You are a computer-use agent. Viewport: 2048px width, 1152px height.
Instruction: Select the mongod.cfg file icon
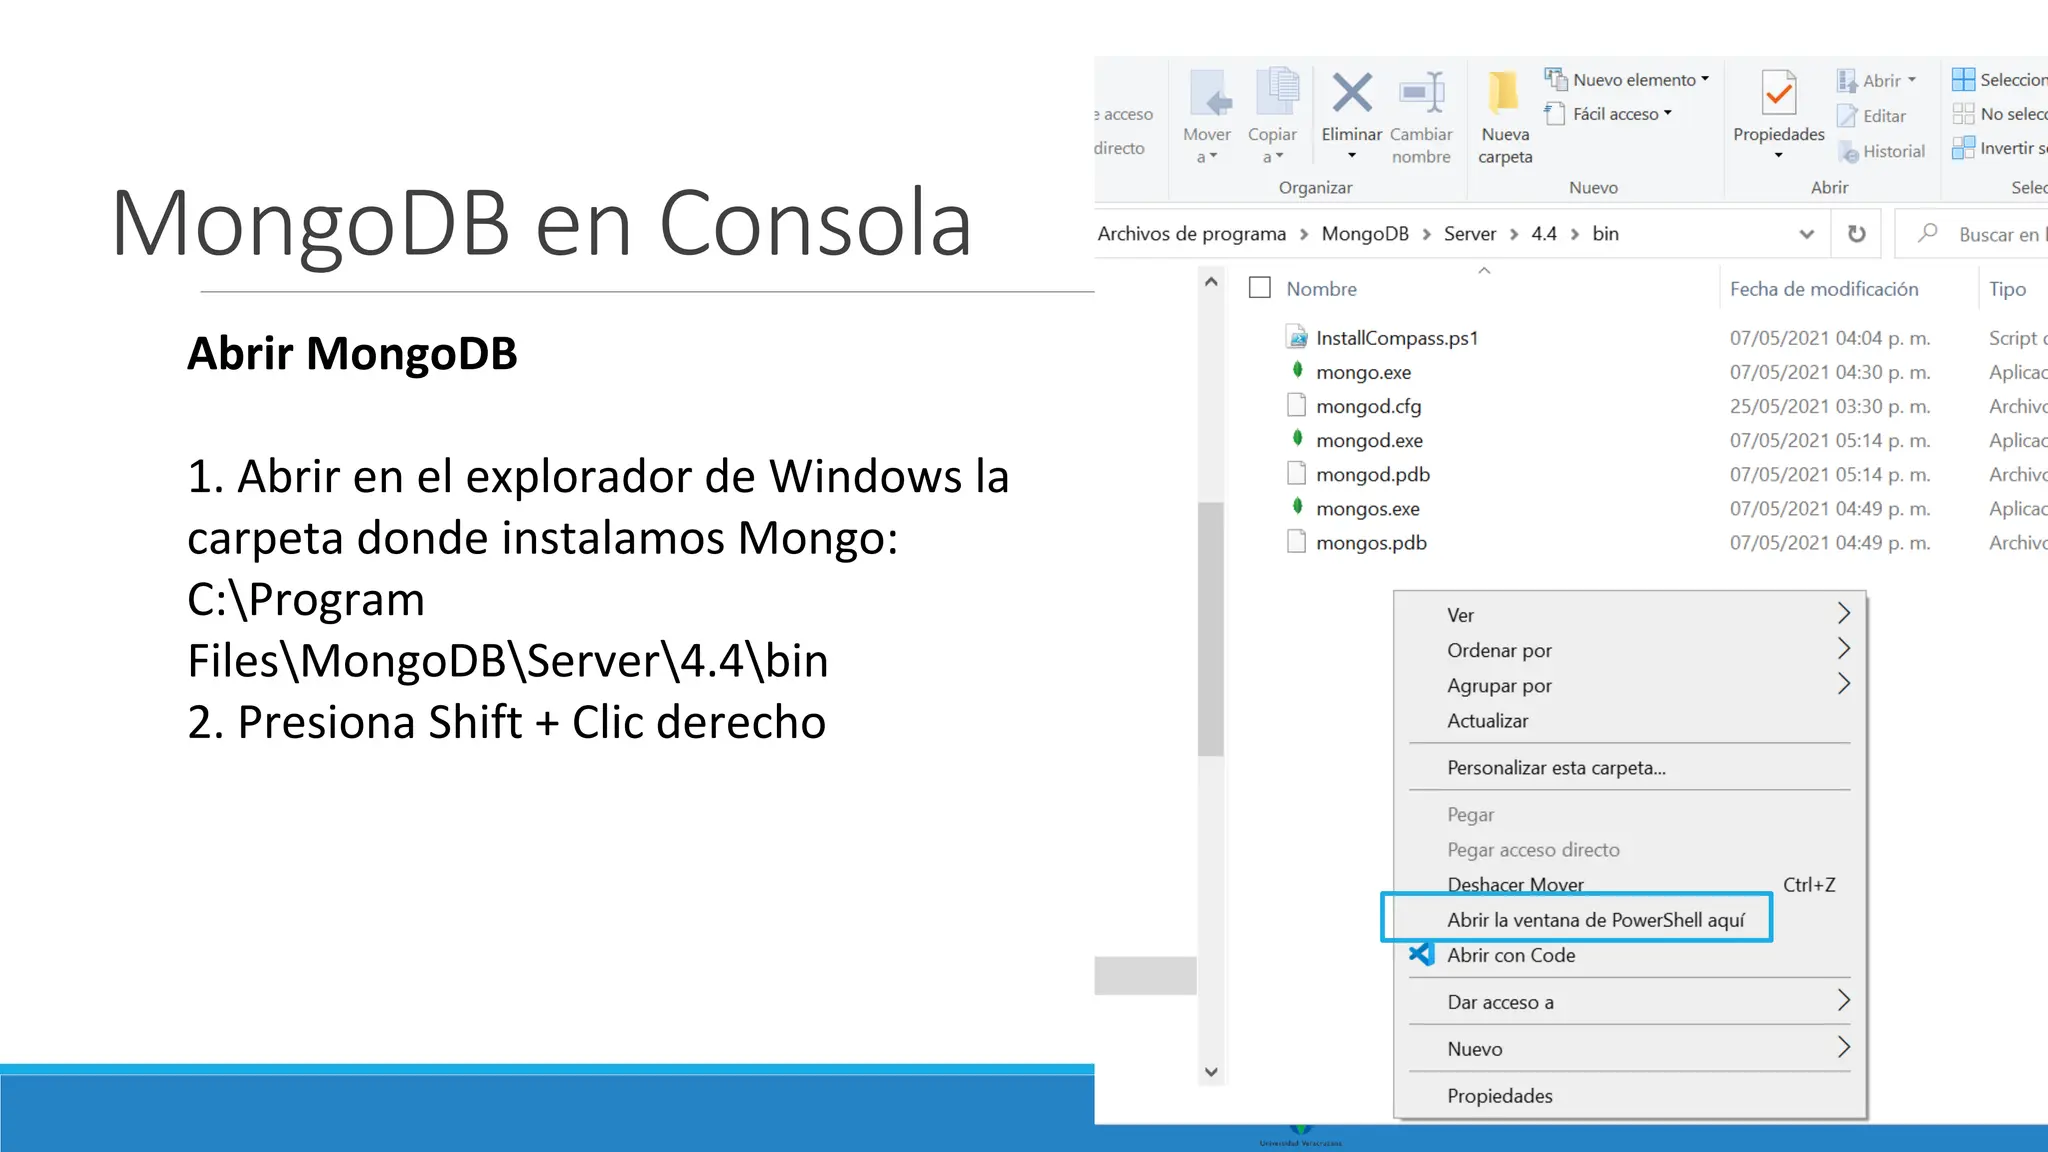tap(1296, 405)
